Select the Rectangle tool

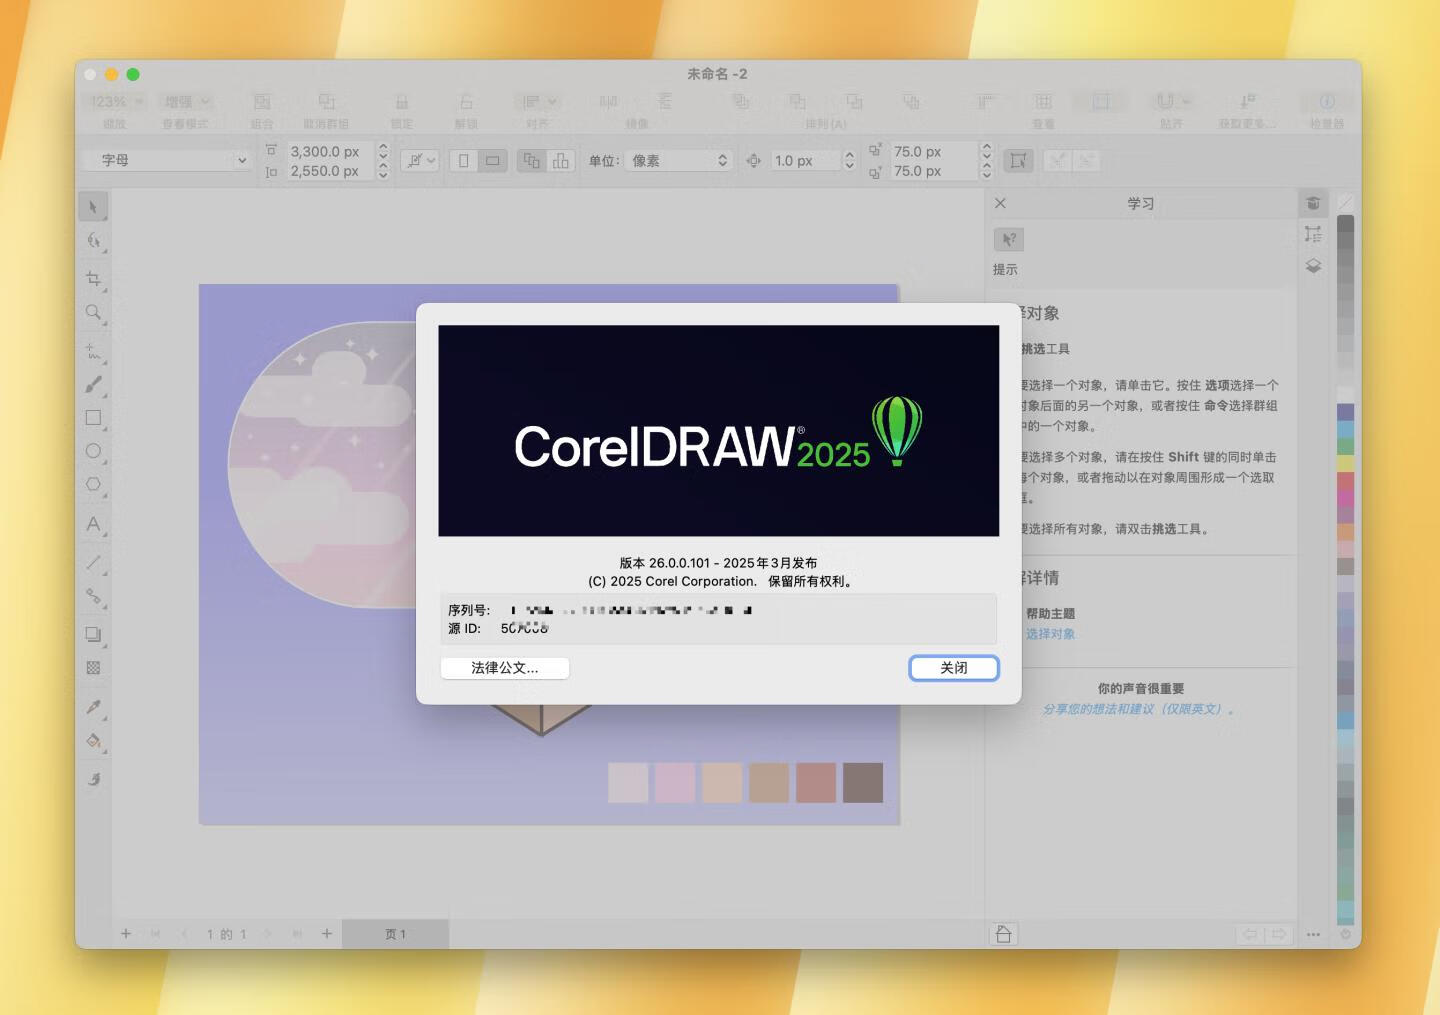93,418
